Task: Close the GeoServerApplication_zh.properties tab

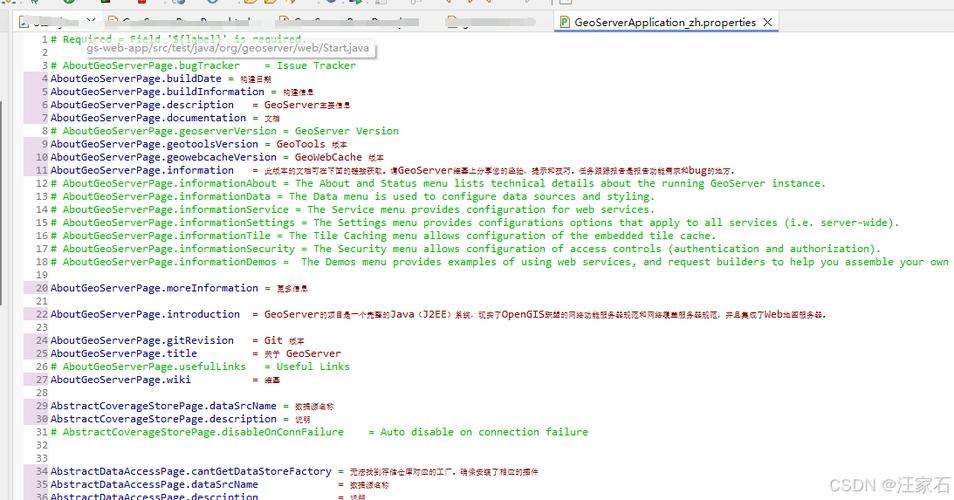Action: 768,22
